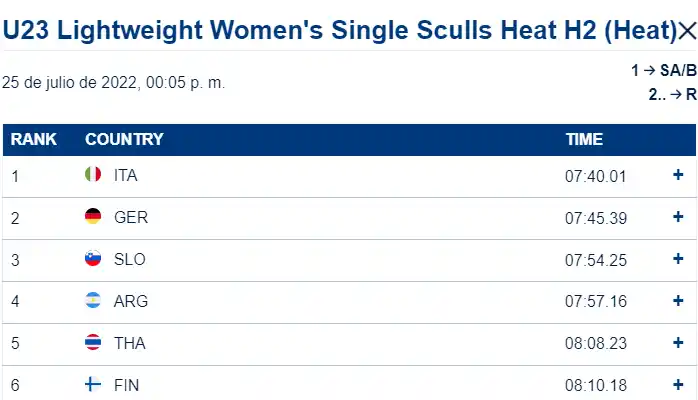The height and width of the screenshot is (400, 698).
Task: Expand ITA row details with plus
Action: point(678,175)
